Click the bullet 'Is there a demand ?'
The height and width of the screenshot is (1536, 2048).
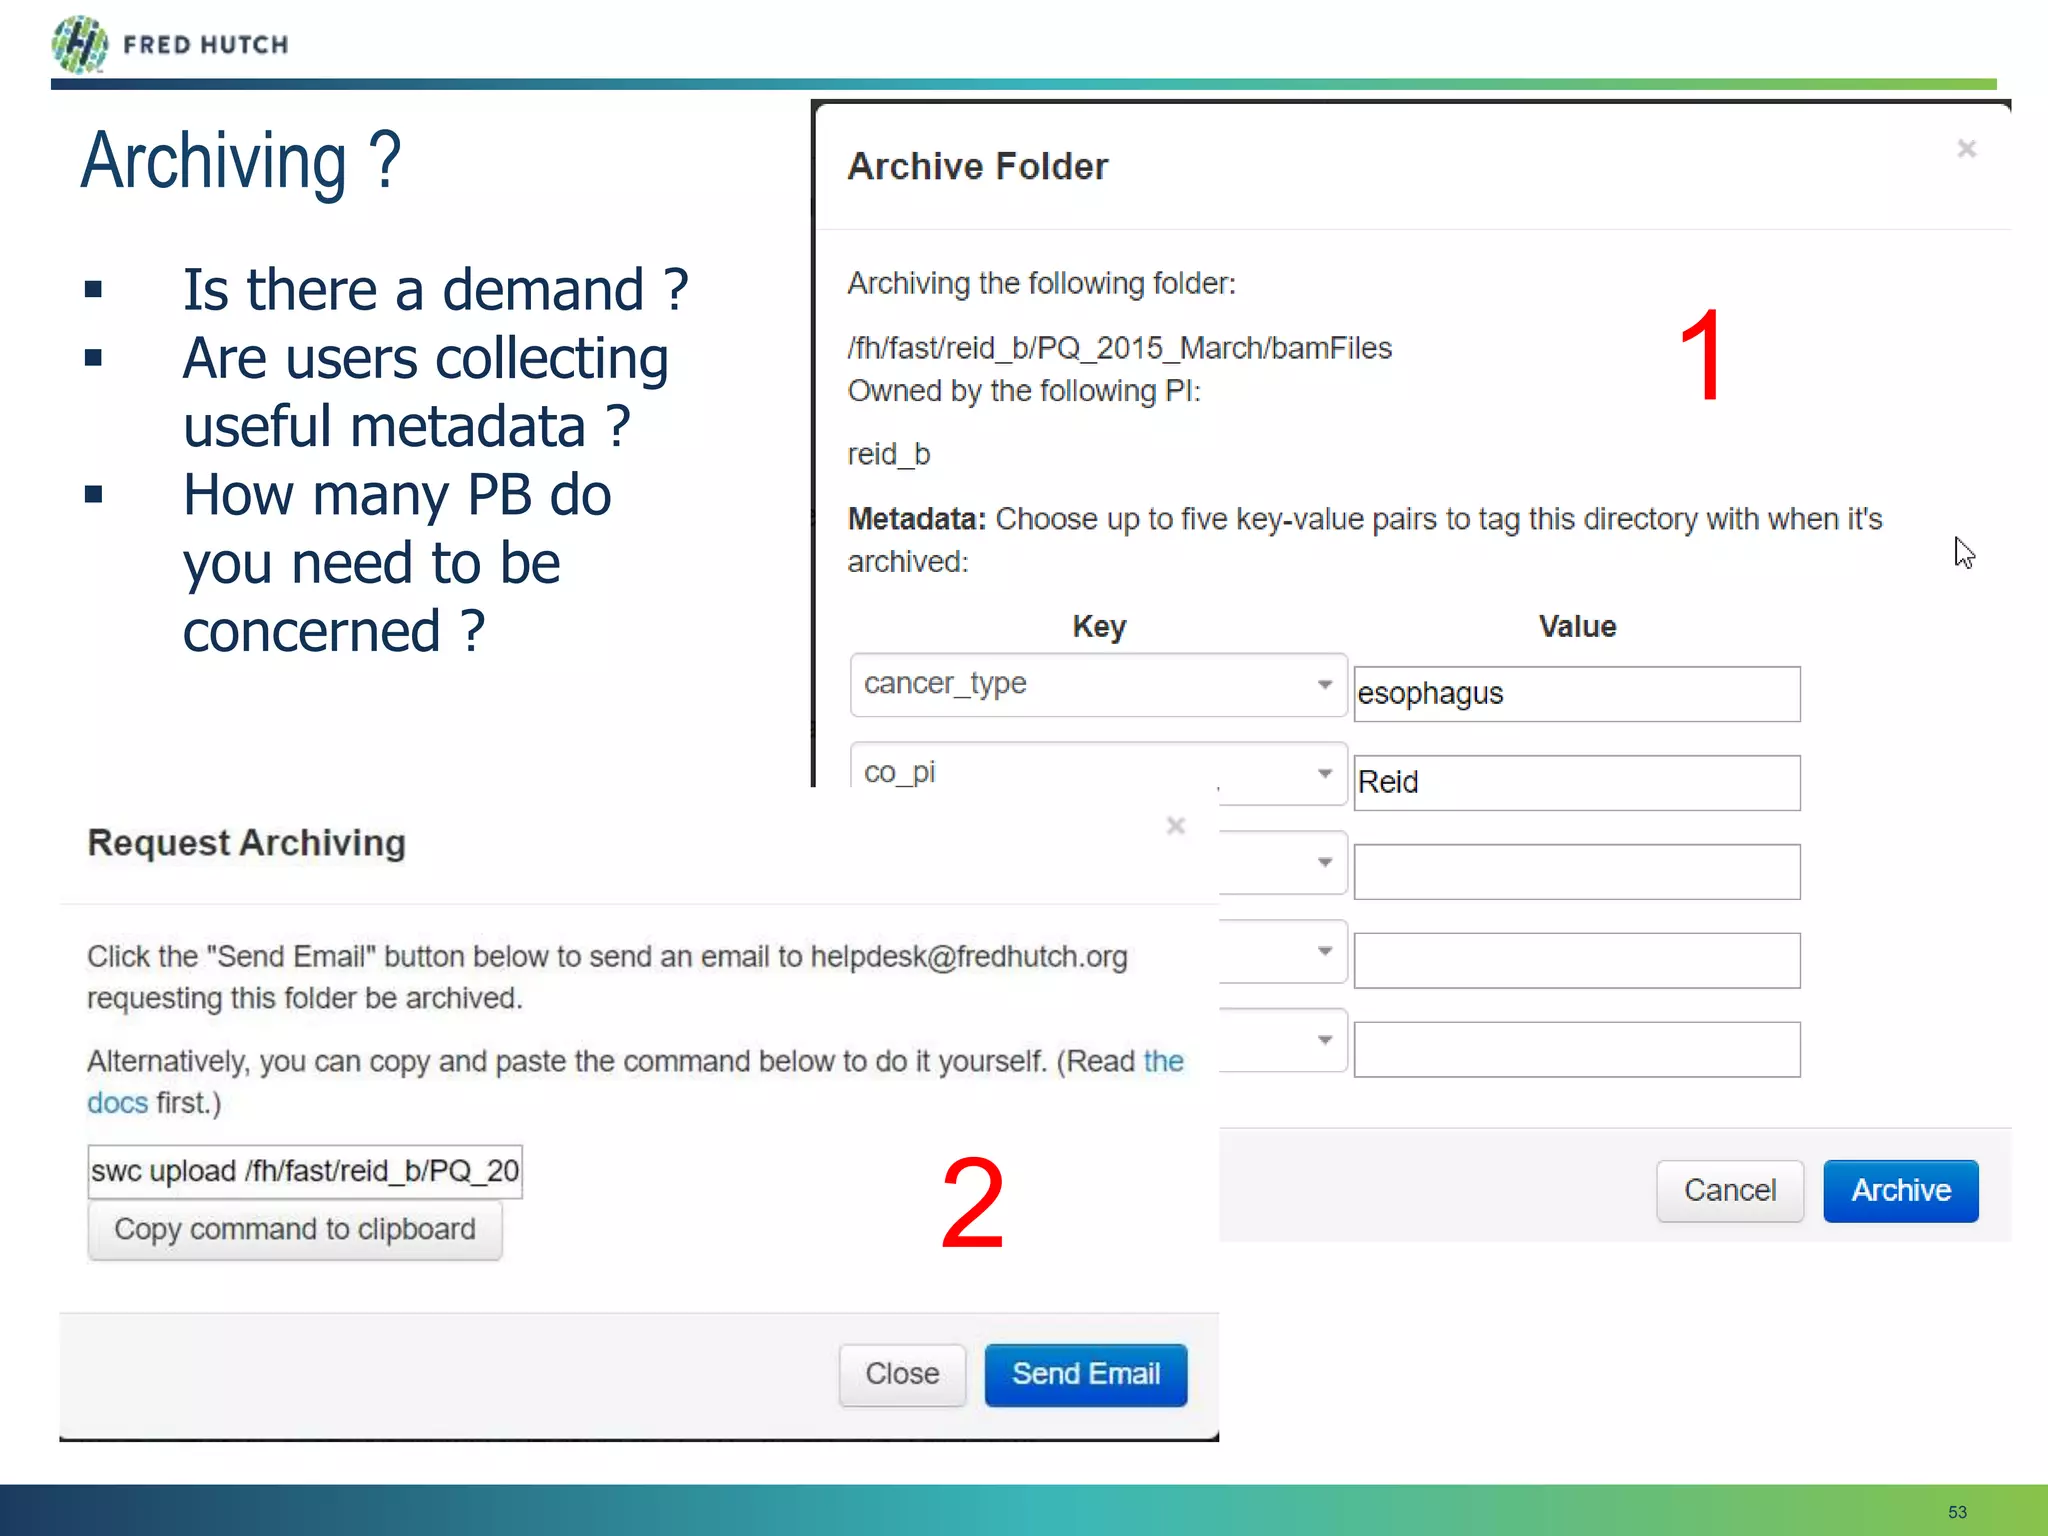pos(436,290)
